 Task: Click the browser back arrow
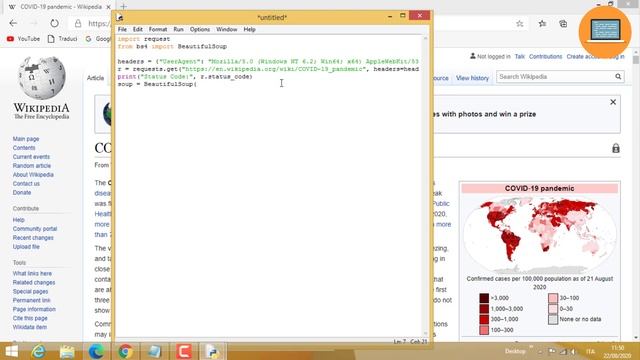pos(13,23)
